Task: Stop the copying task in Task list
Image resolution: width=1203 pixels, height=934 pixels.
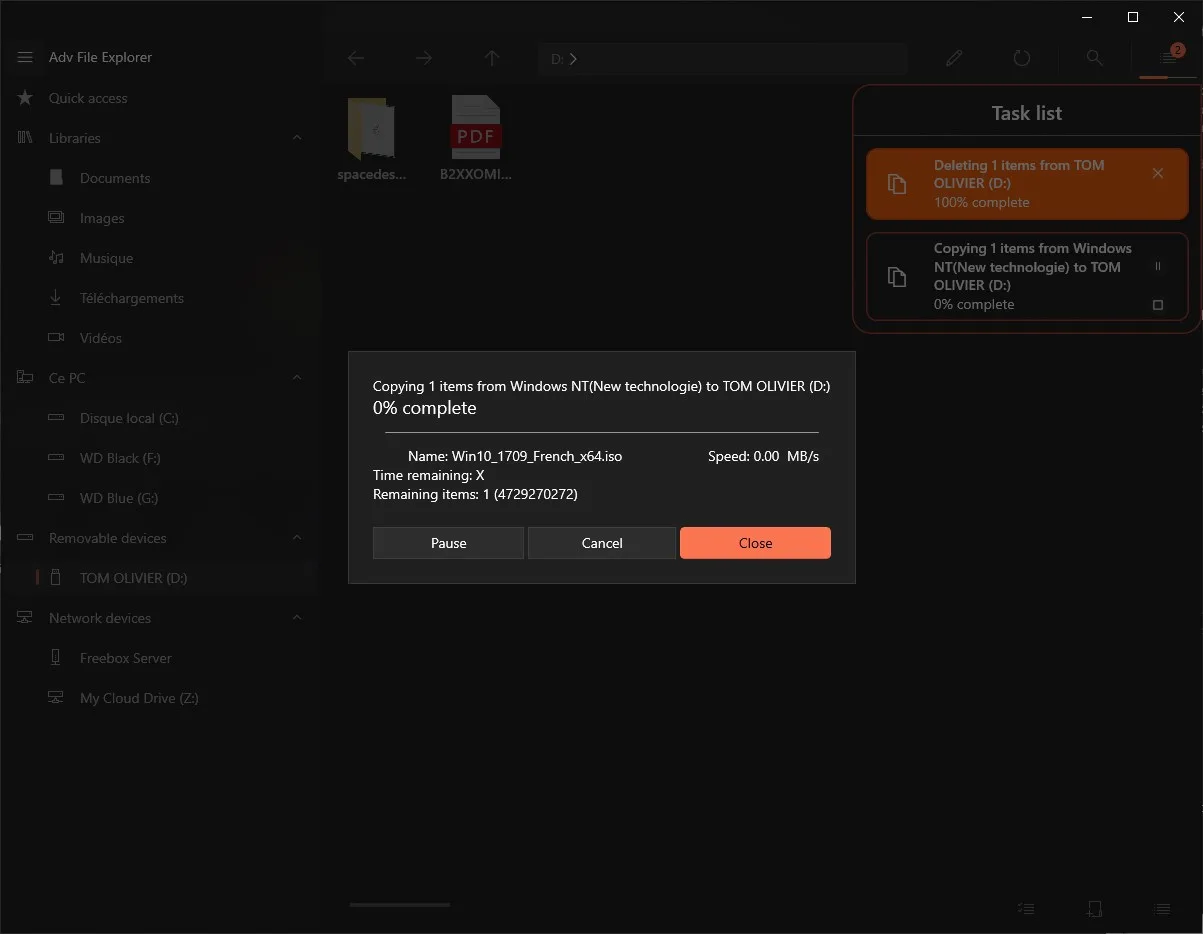Action: coord(1158,304)
